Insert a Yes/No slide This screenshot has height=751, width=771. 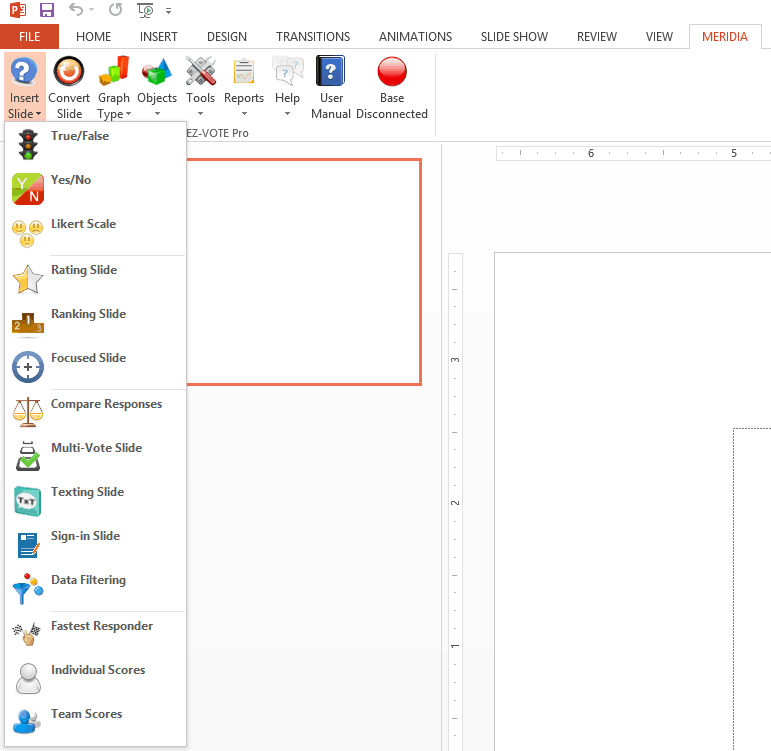tap(96, 189)
